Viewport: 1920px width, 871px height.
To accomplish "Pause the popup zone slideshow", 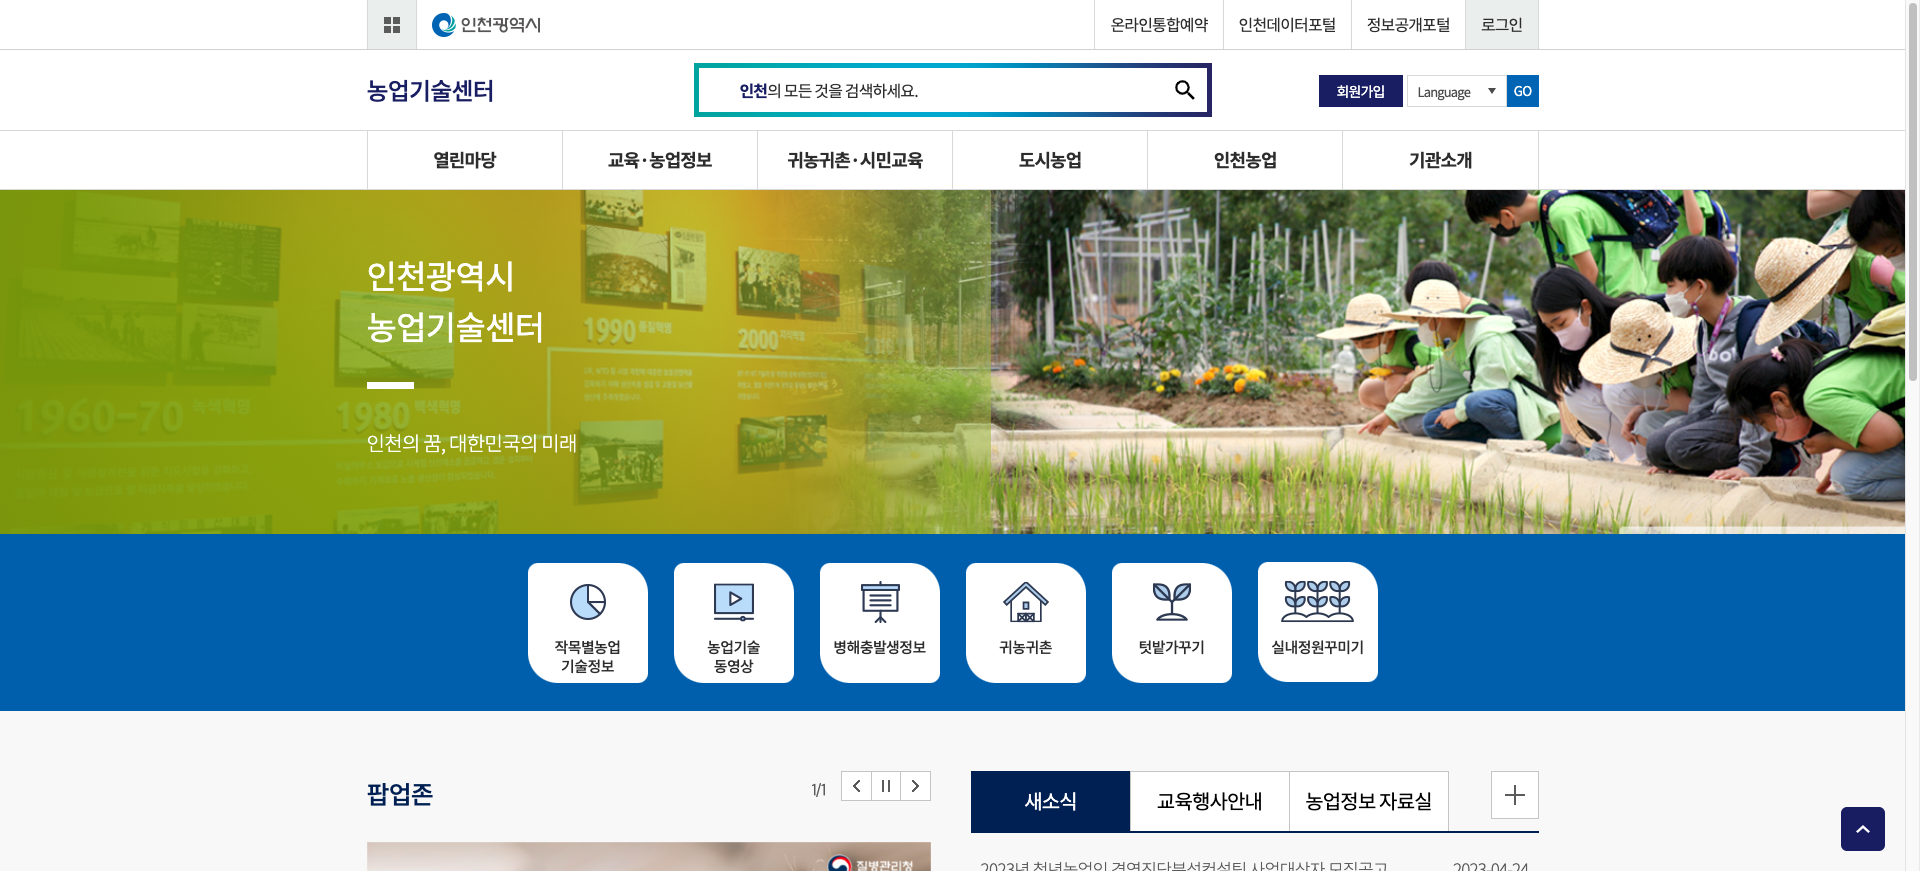I will (x=886, y=786).
